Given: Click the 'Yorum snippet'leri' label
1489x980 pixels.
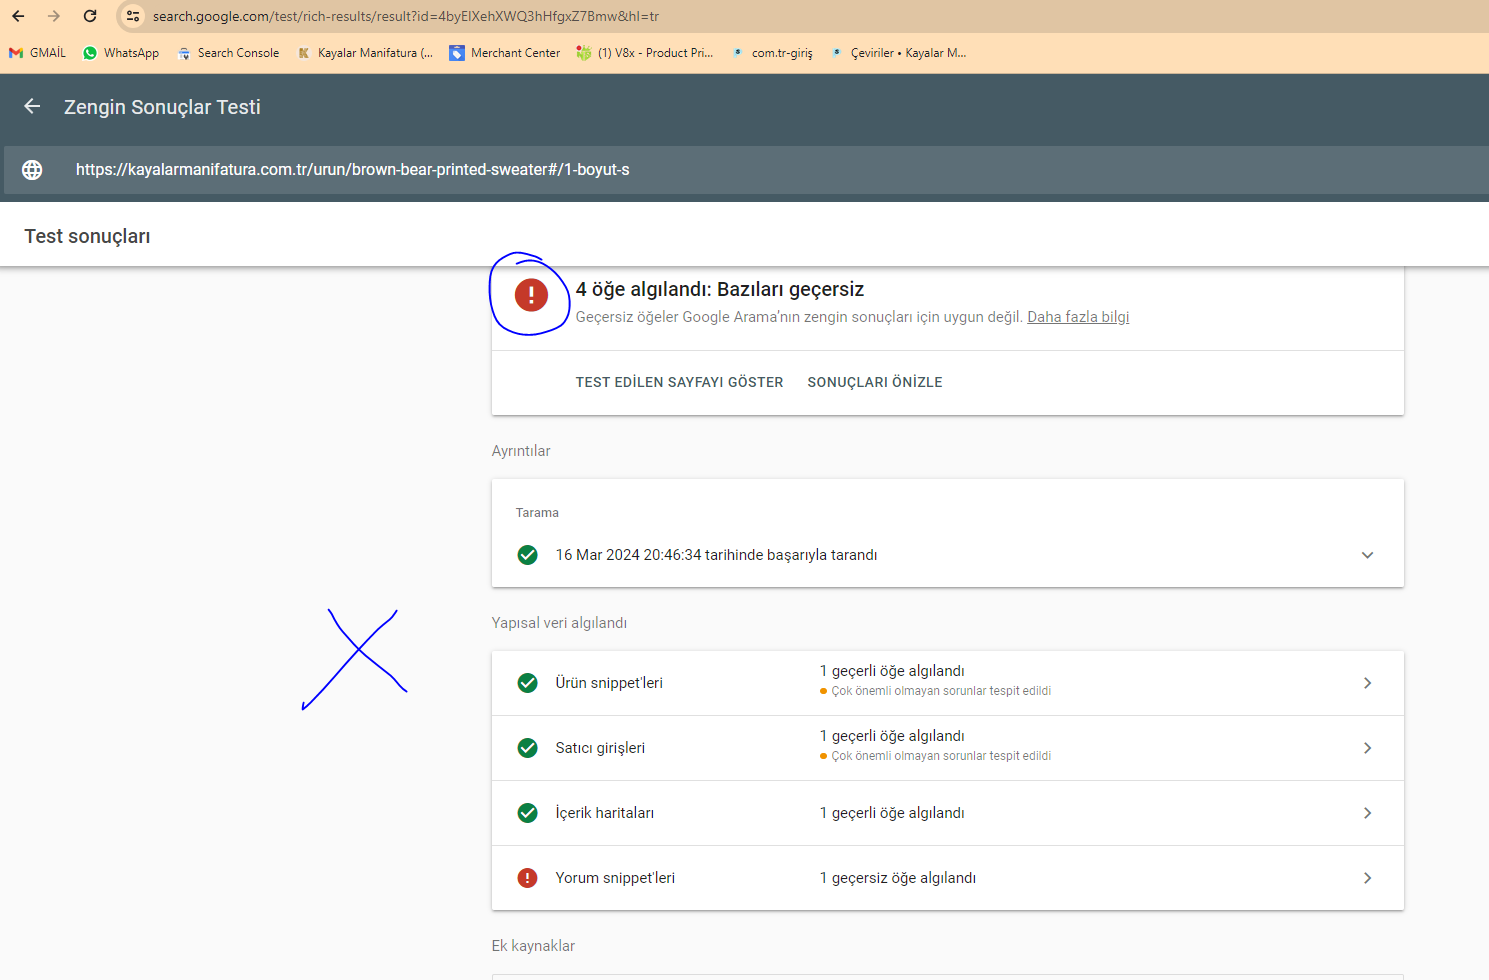Looking at the screenshot, I should [615, 878].
